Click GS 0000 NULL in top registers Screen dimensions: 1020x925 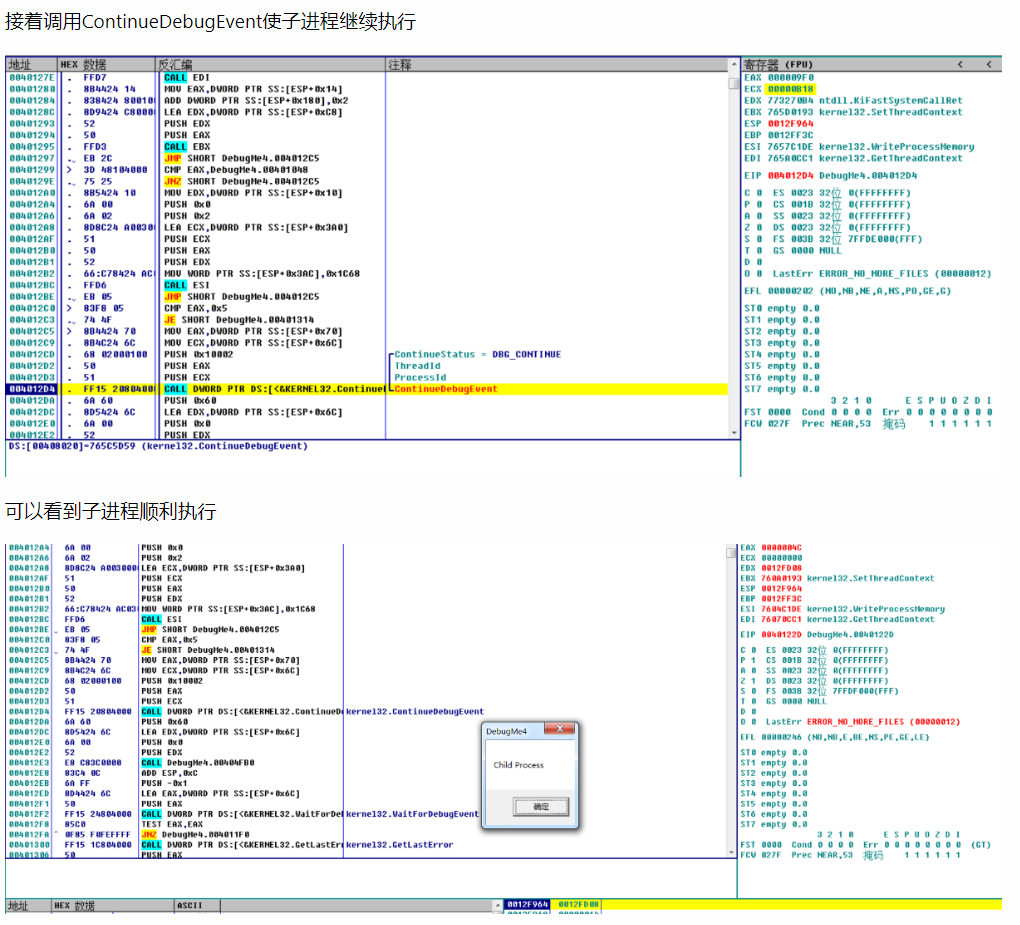pos(807,251)
